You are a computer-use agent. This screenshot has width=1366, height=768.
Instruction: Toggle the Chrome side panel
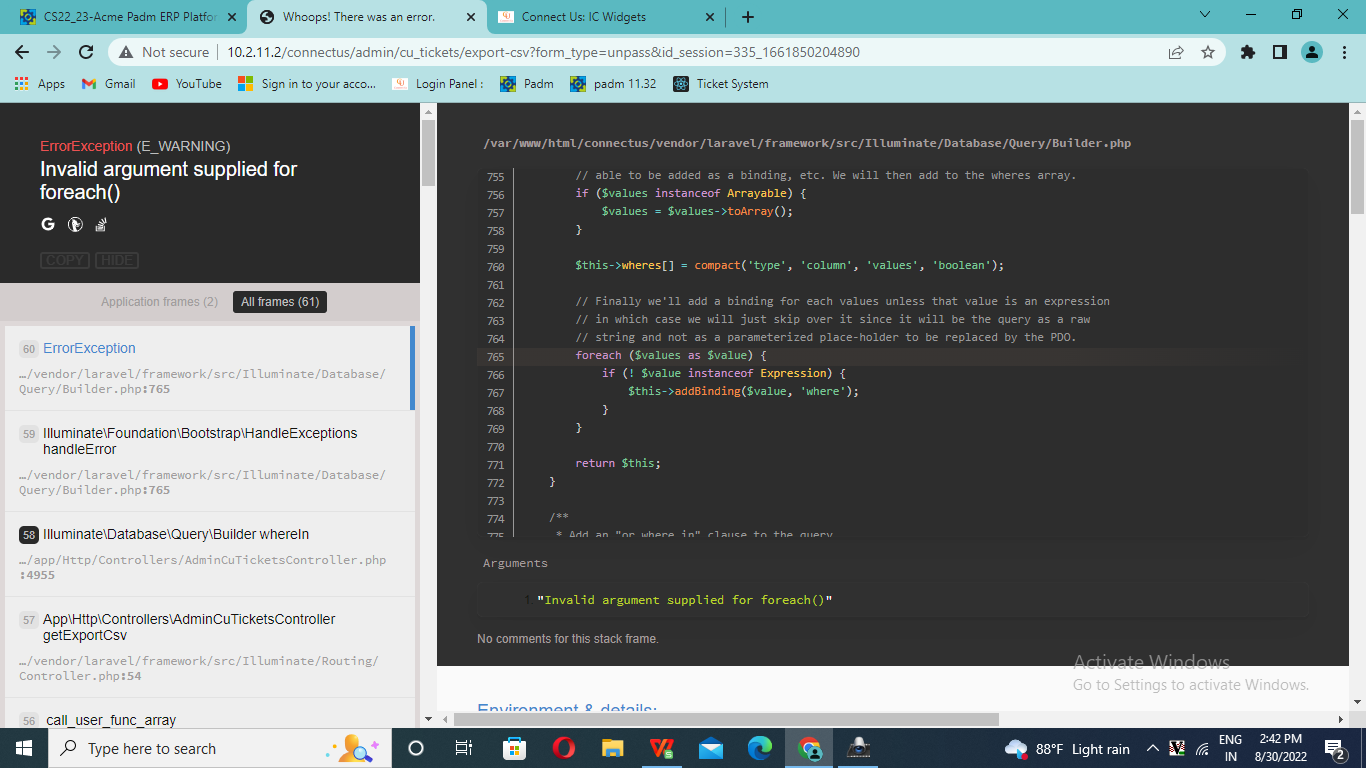pos(1279,52)
